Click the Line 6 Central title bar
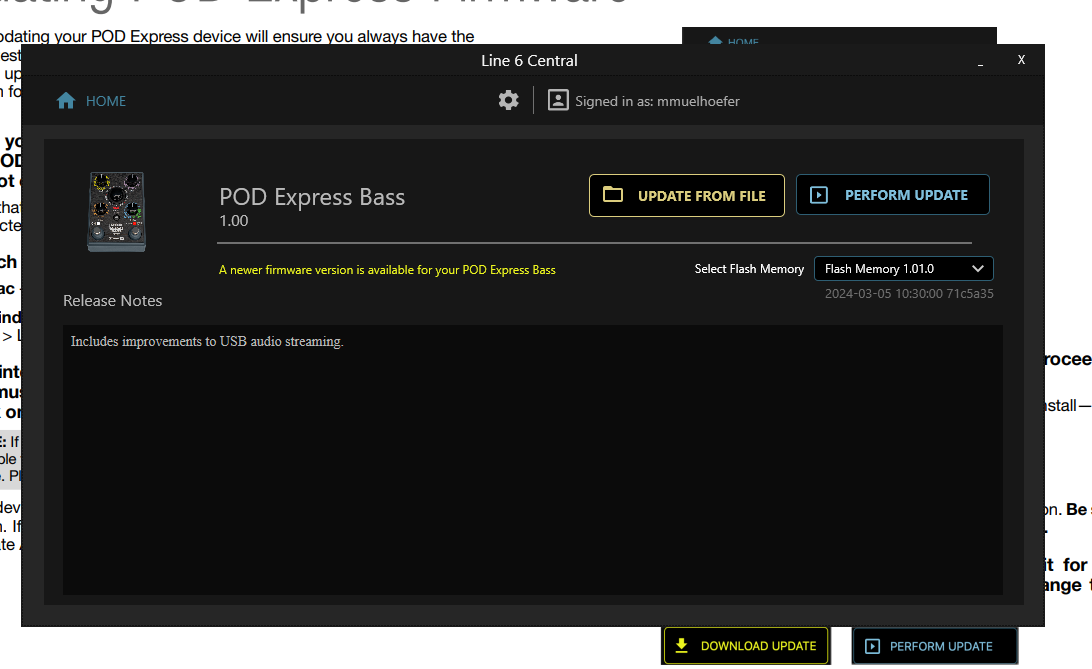This screenshot has height=669, width=1092. (x=529, y=60)
